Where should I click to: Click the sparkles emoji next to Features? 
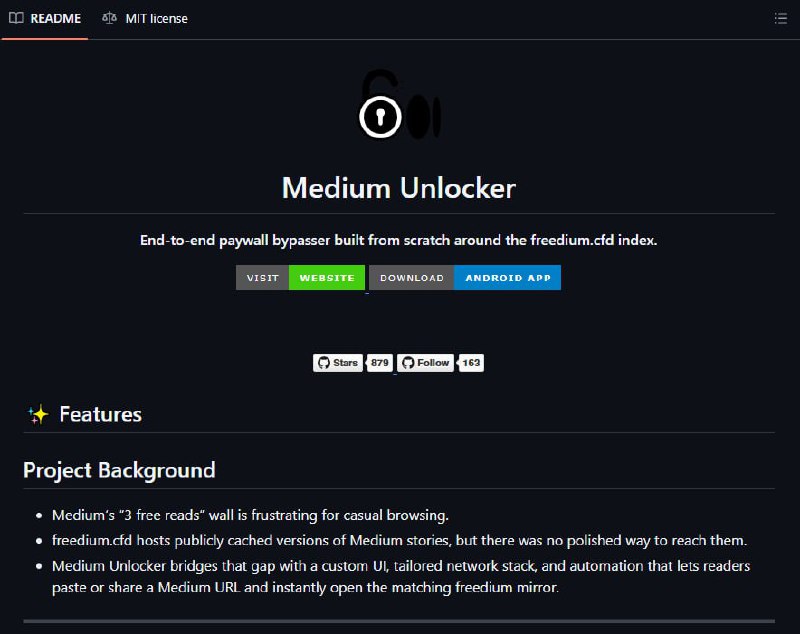click(38, 414)
